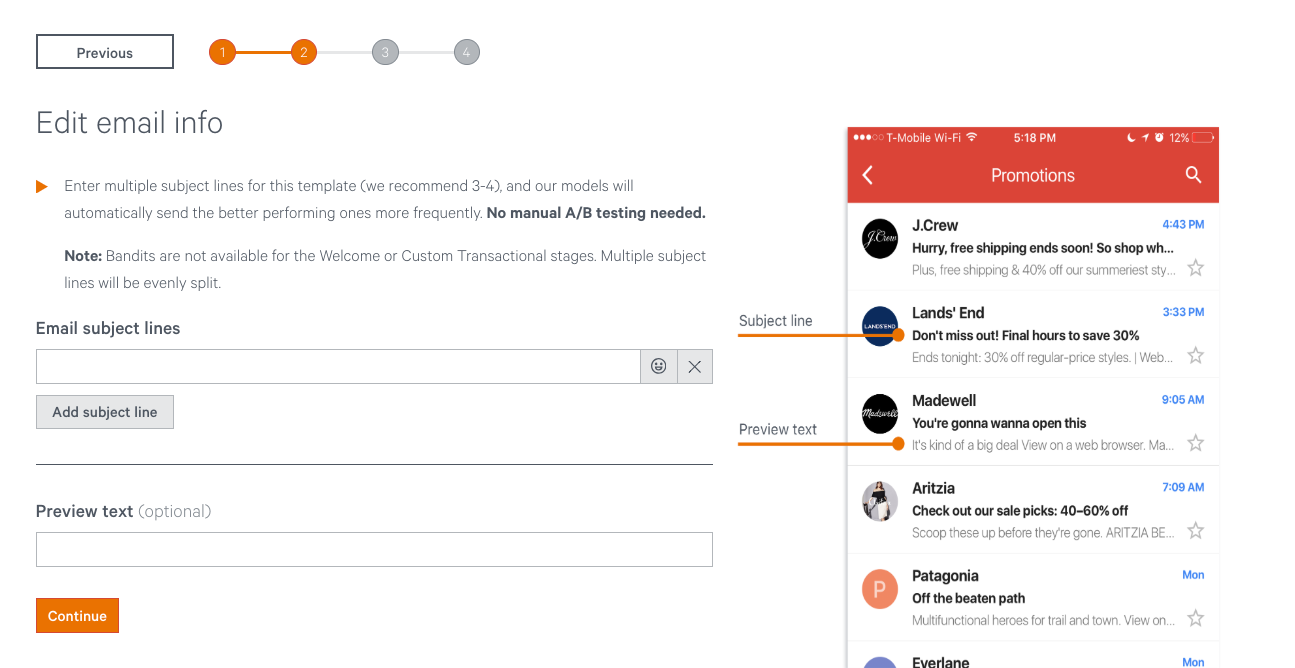Select the "Multifunctional heroes for trail and town" preview
Image resolution: width=1295 pixels, height=668 pixels.
(1044, 621)
